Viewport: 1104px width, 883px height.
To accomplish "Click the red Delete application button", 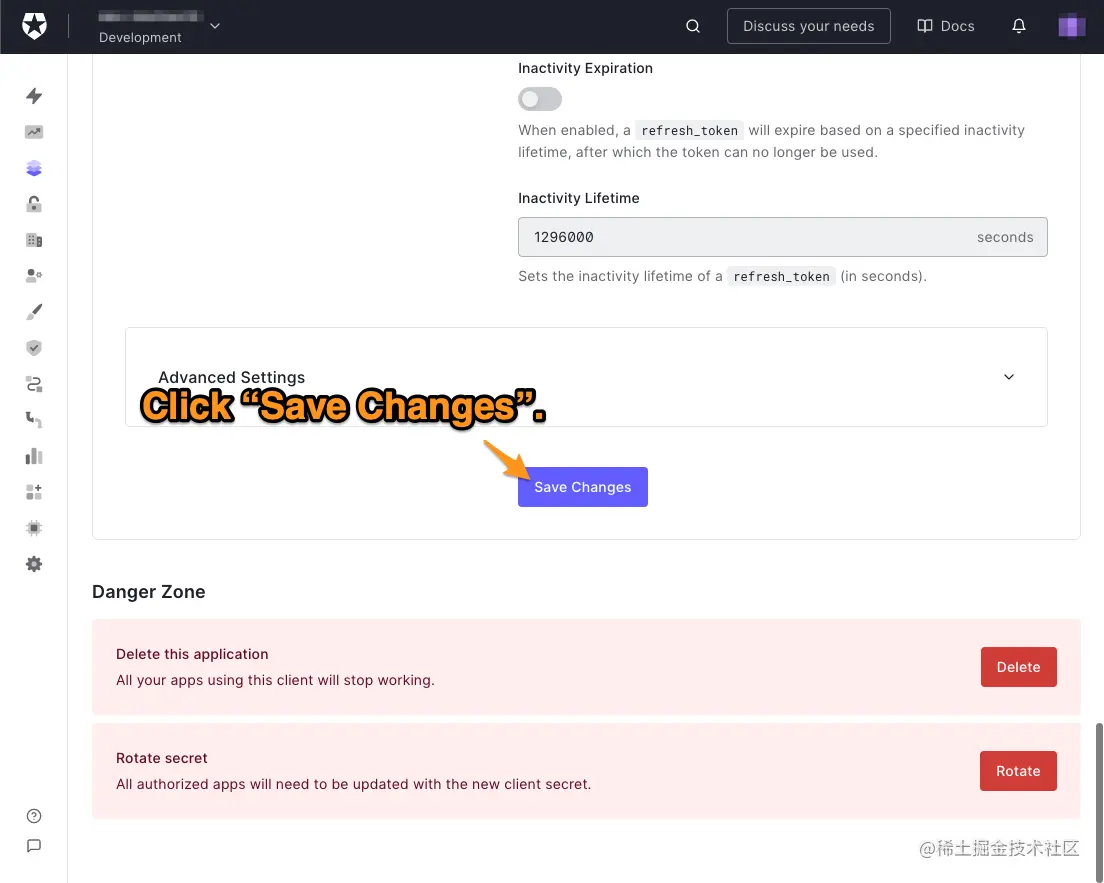I will 1019,667.
